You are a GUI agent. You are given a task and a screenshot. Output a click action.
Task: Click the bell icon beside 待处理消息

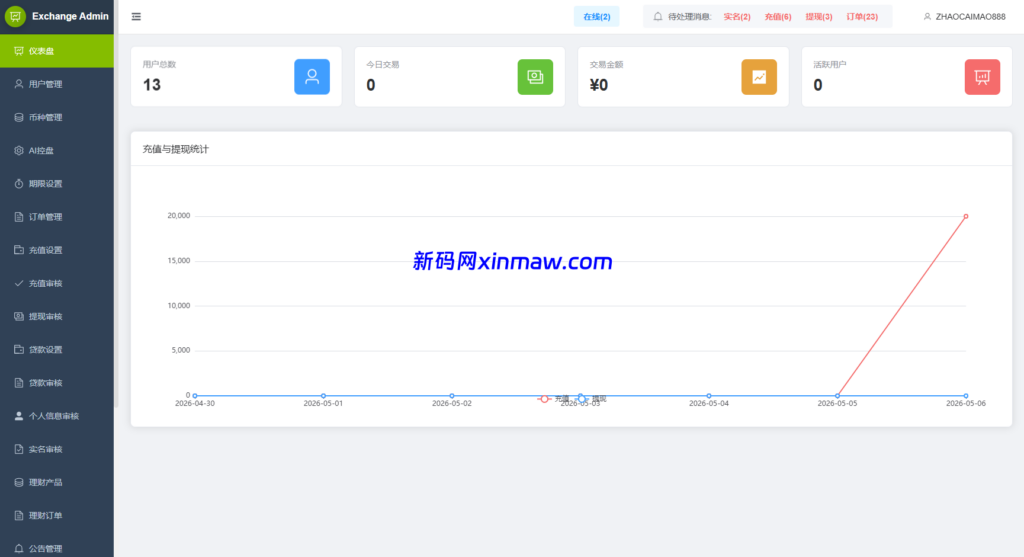(x=658, y=16)
